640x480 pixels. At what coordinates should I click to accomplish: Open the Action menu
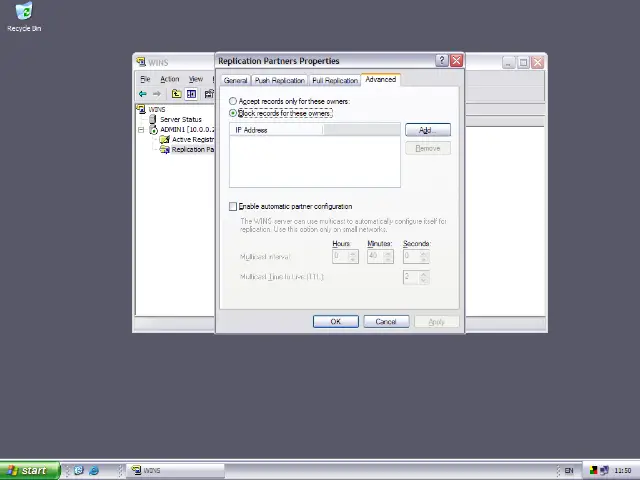pos(169,79)
